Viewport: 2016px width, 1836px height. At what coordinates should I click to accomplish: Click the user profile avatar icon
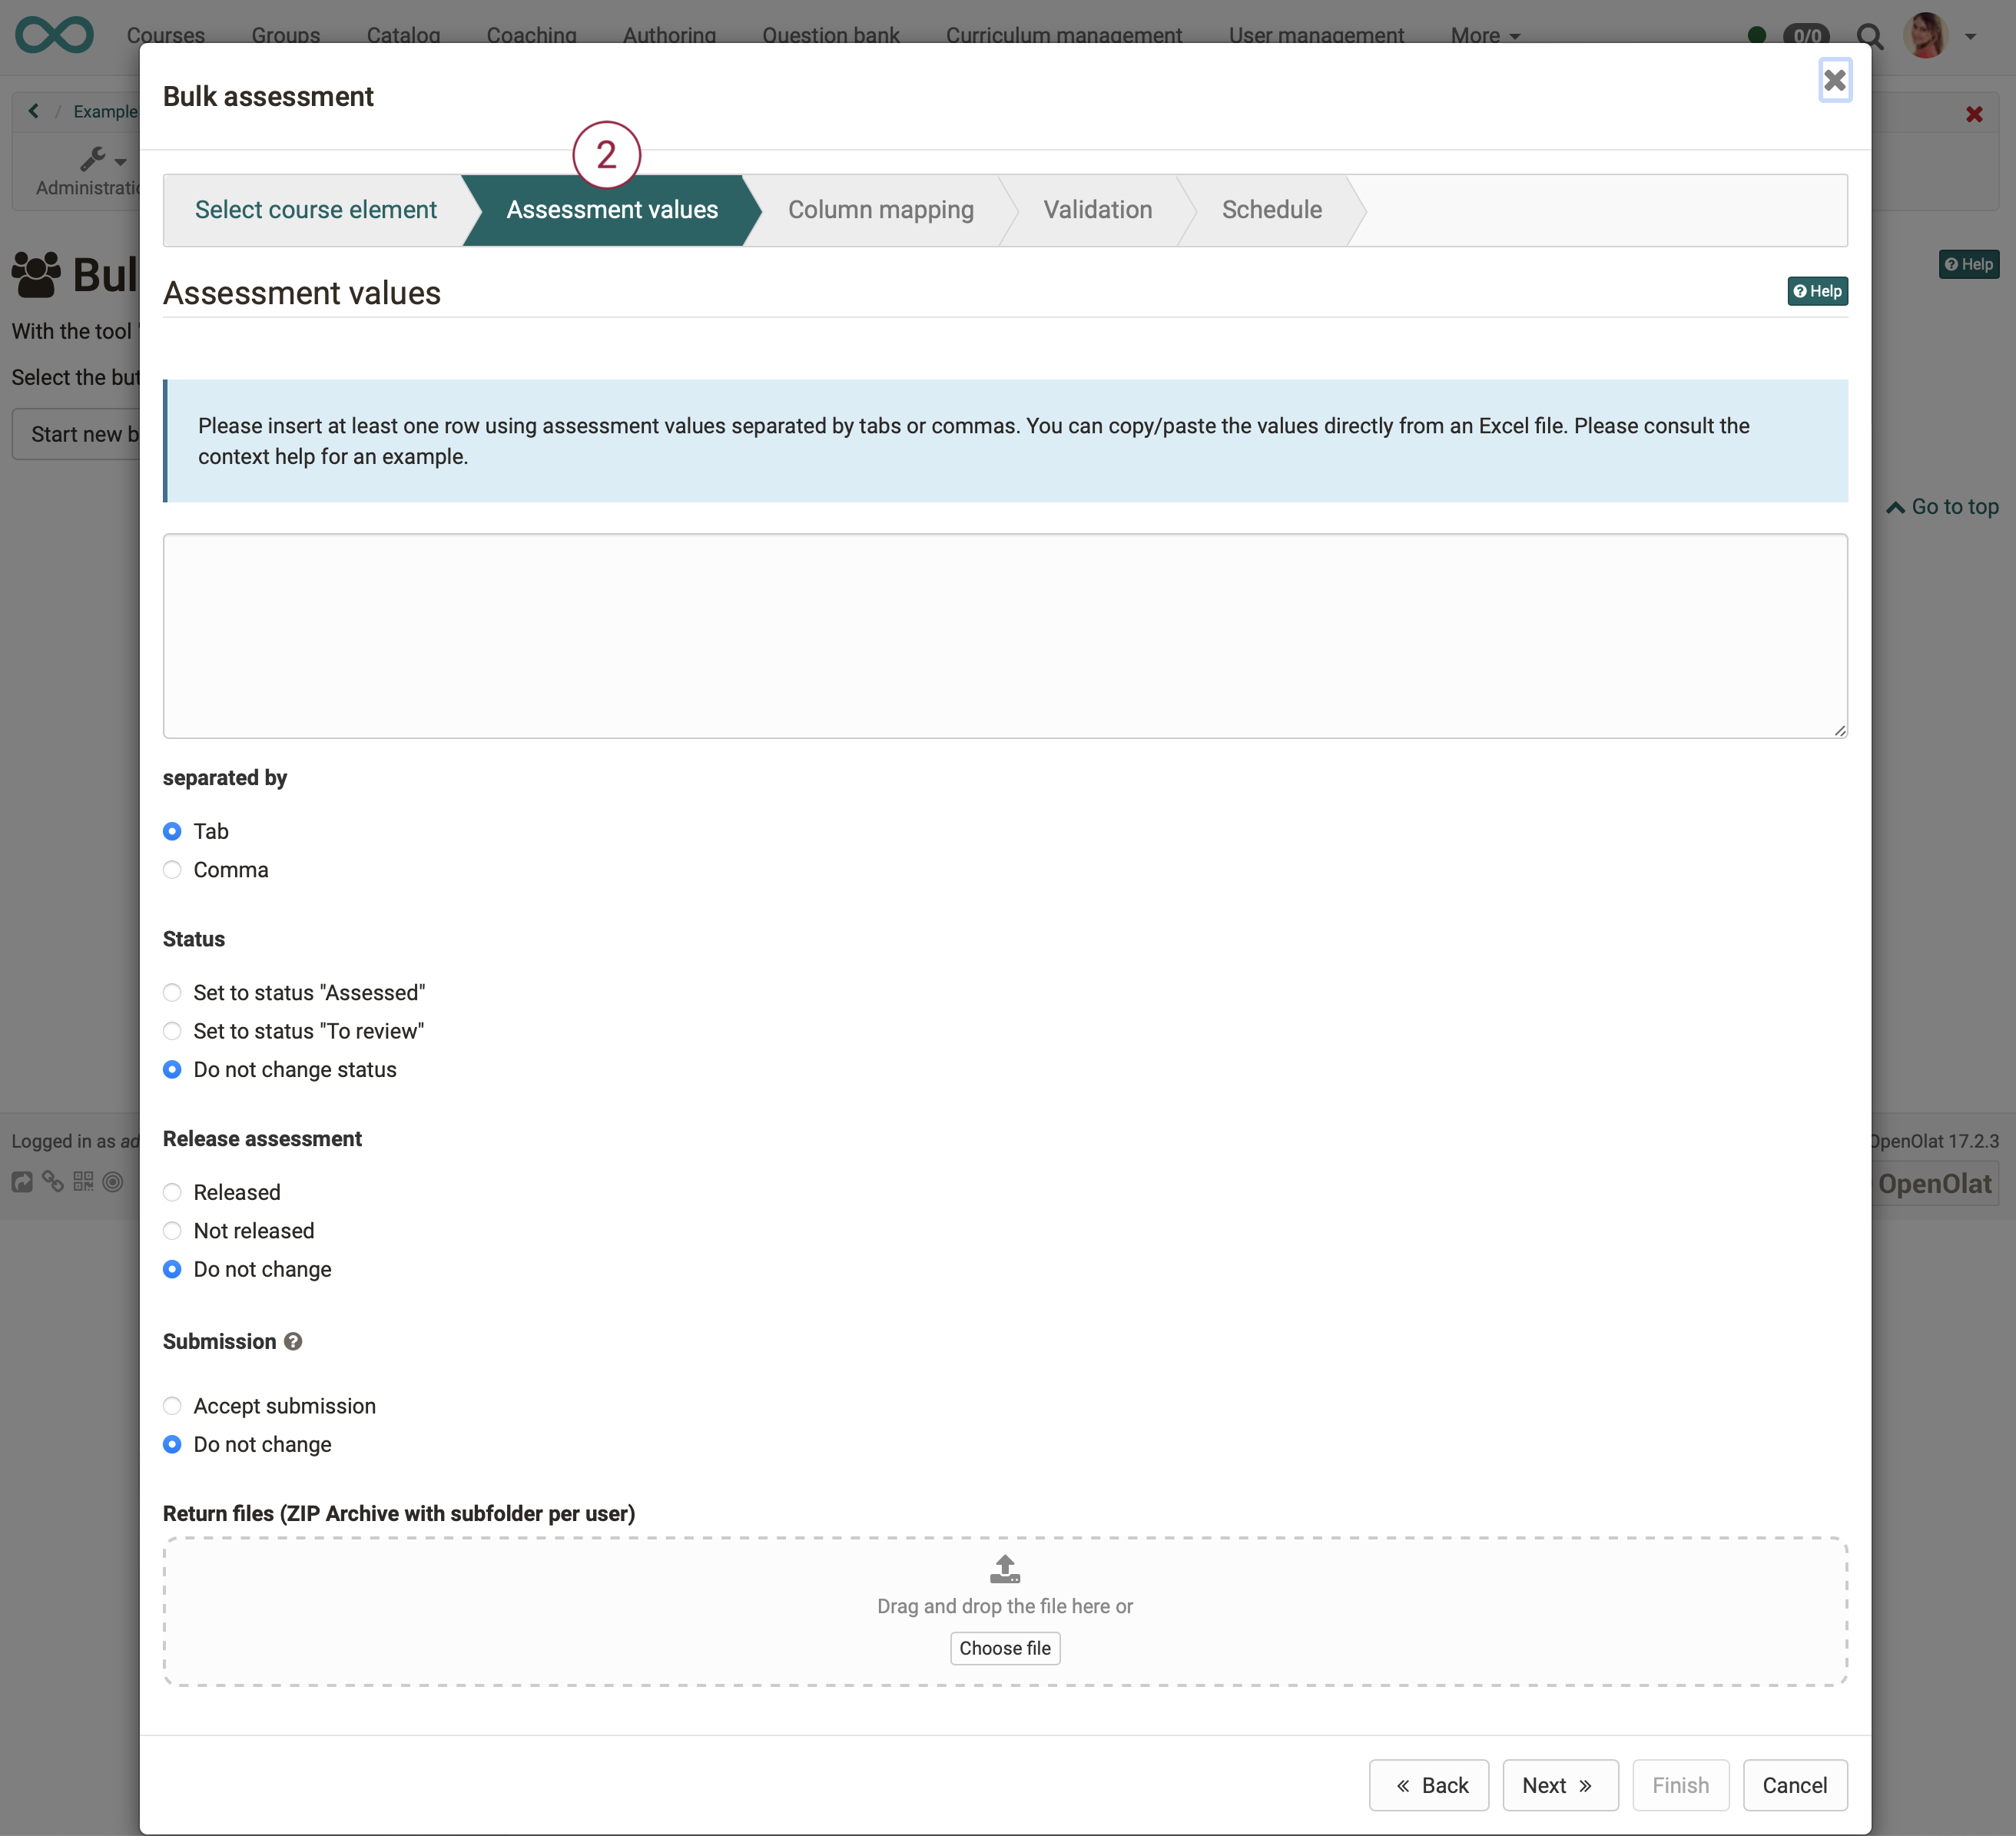pyautogui.click(x=1930, y=35)
